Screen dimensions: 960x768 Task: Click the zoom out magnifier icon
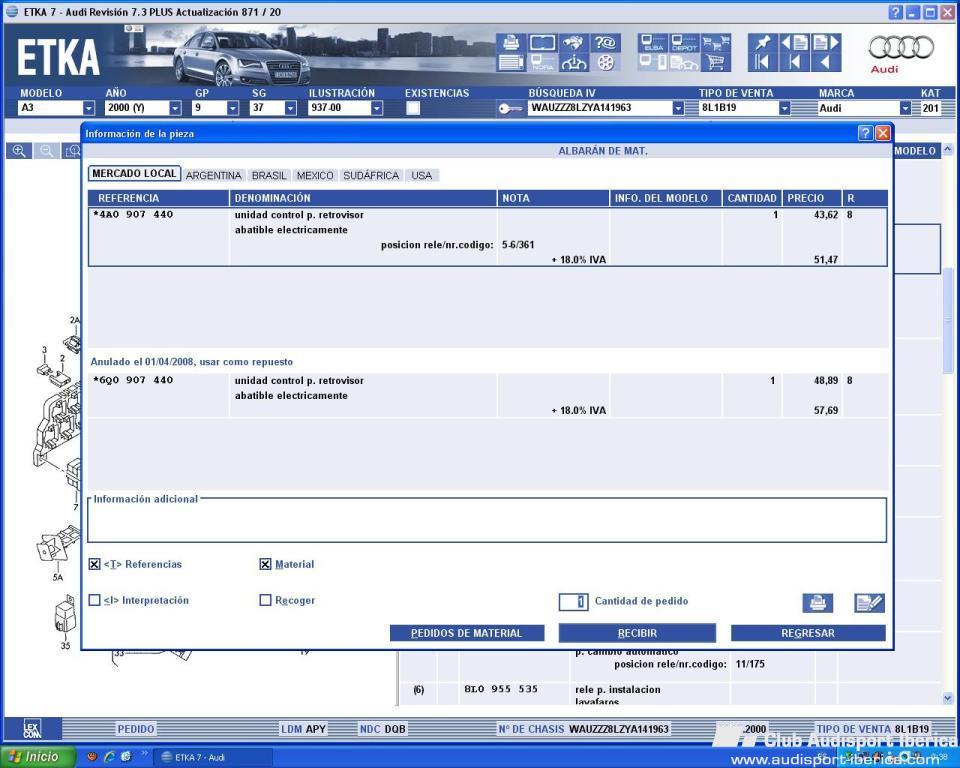pos(47,151)
